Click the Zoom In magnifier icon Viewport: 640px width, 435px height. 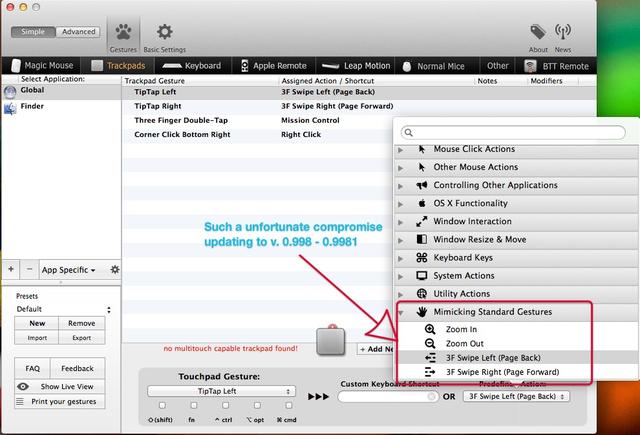[x=430, y=329]
